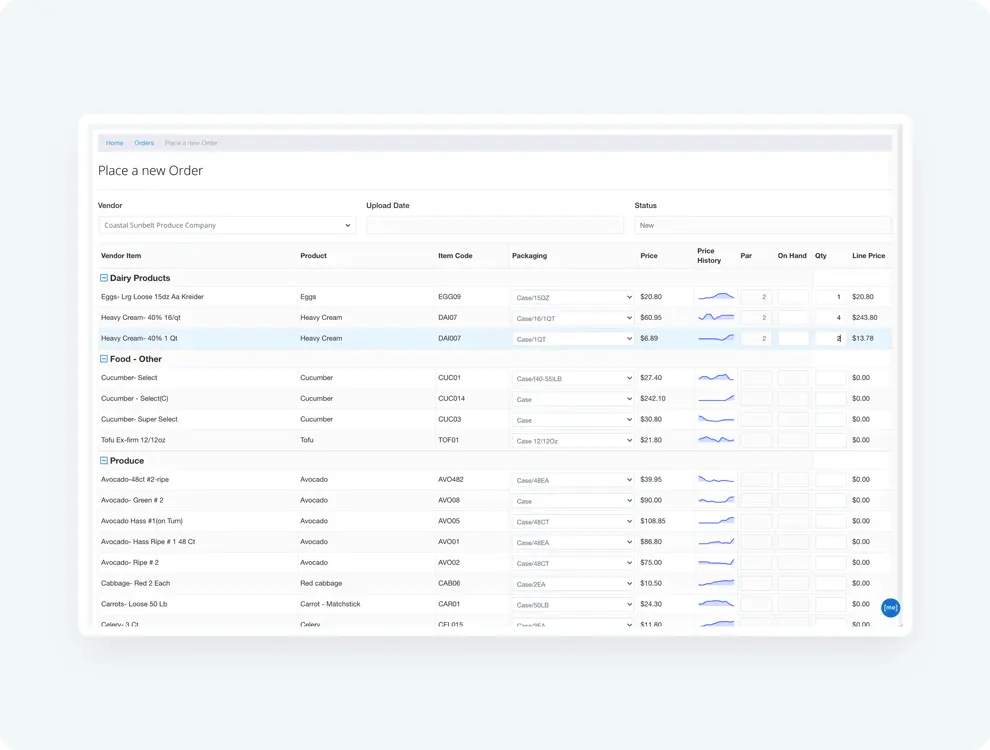View price history sparkline for Eggs
The height and width of the screenshot is (750, 990).
click(715, 297)
